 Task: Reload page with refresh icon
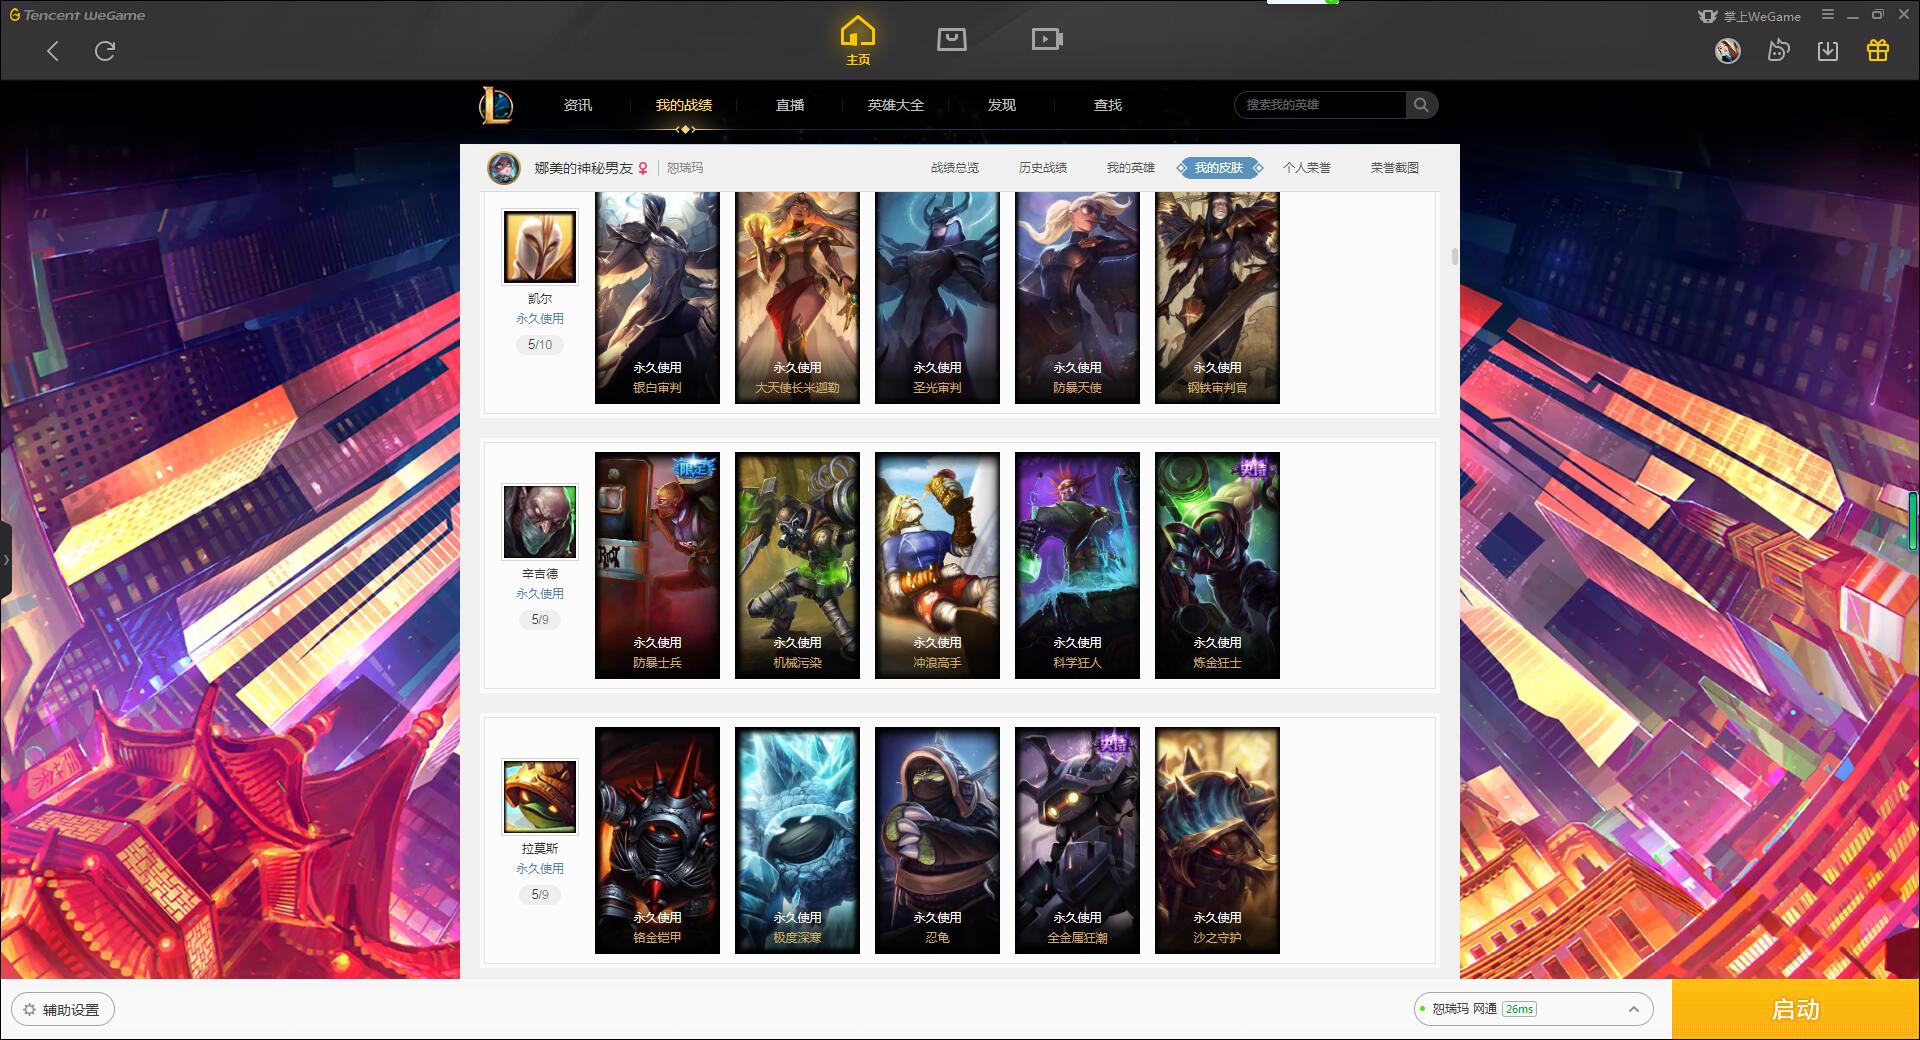105,51
